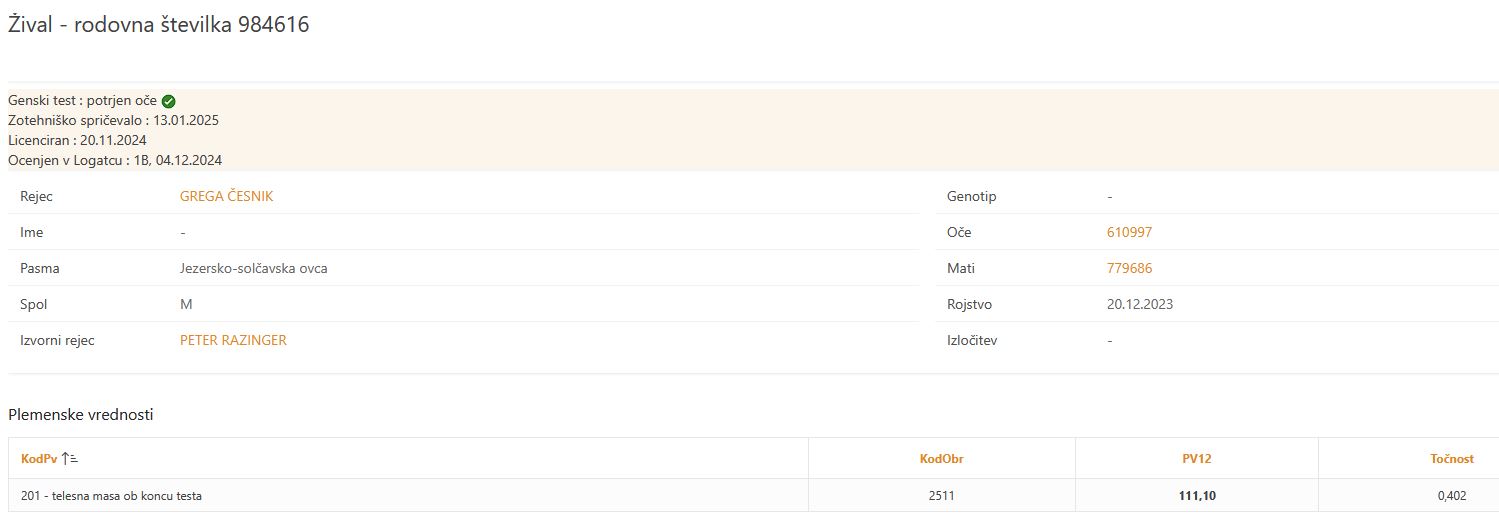Open original breeder link PETER RAZINGER
The image size is (1499, 520).
[x=233, y=341]
